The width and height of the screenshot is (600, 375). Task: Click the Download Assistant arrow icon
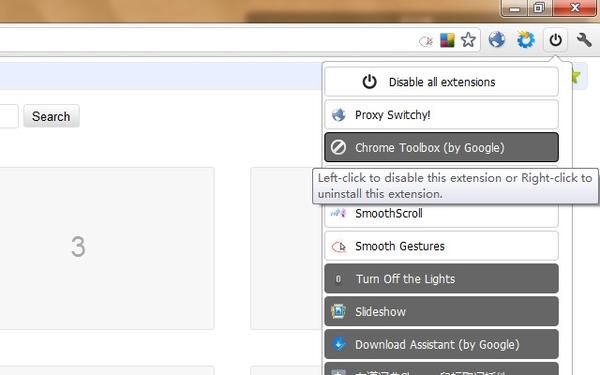tap(339, 344)
